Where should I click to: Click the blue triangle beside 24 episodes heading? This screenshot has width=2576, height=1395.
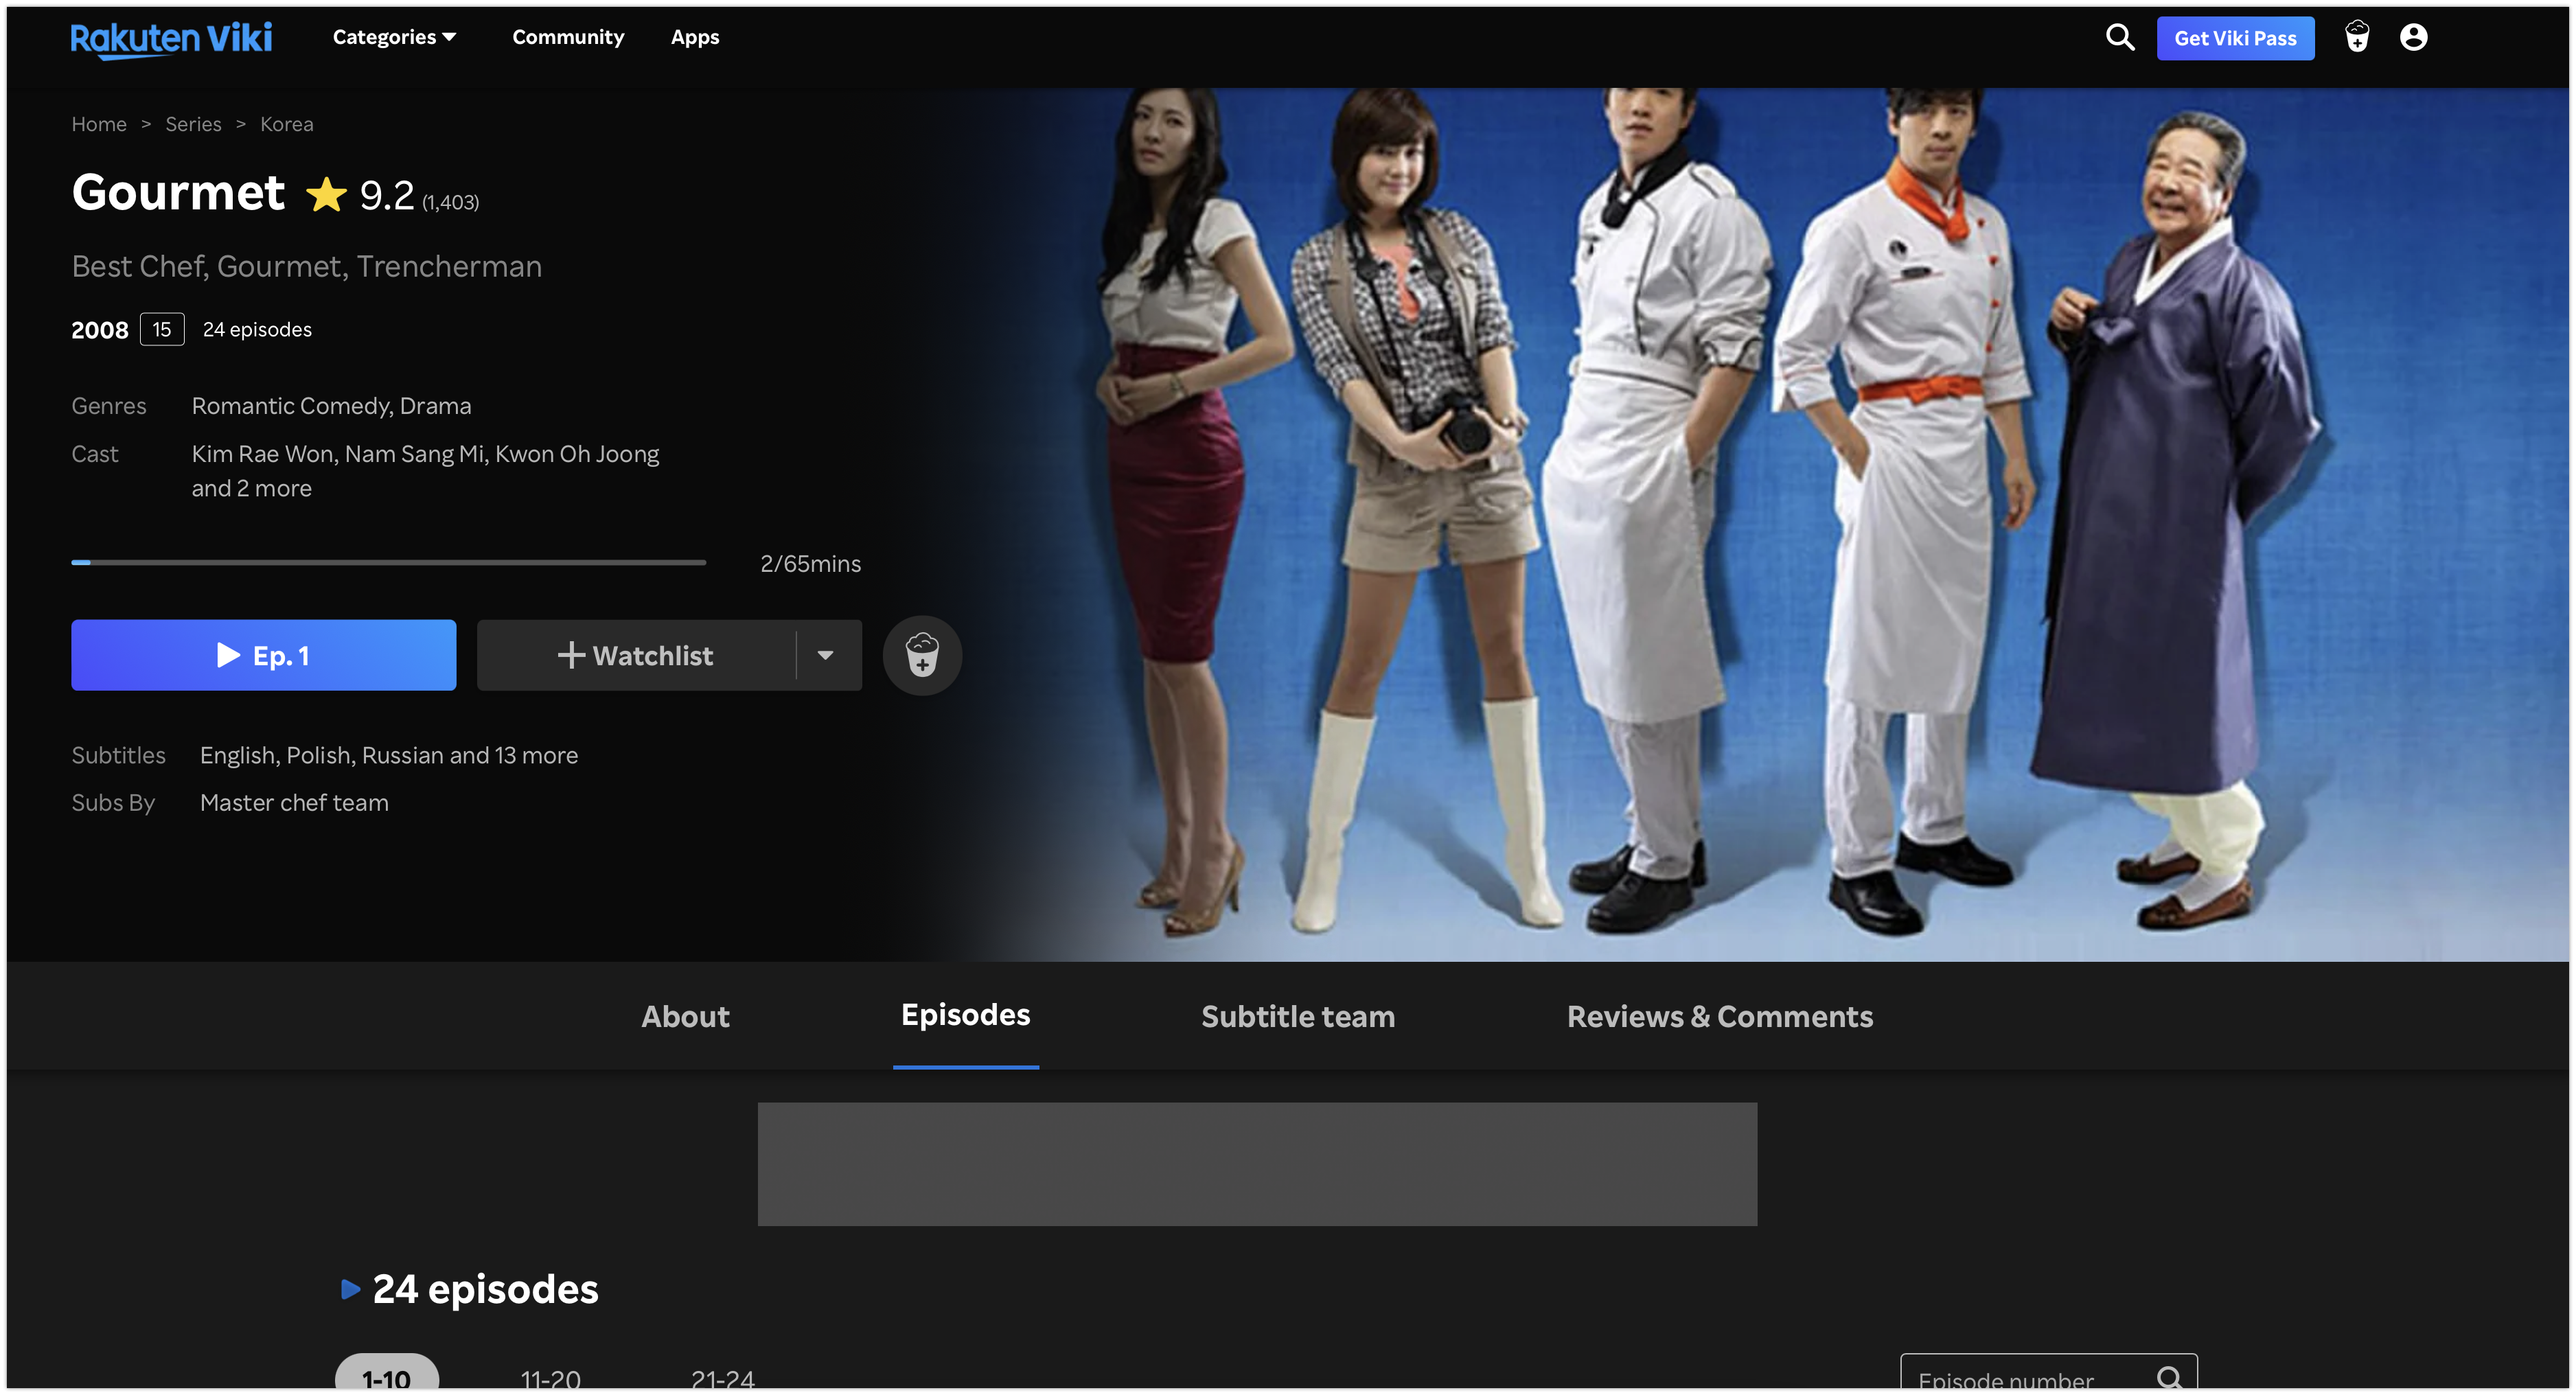click(x=350, y=1289)
